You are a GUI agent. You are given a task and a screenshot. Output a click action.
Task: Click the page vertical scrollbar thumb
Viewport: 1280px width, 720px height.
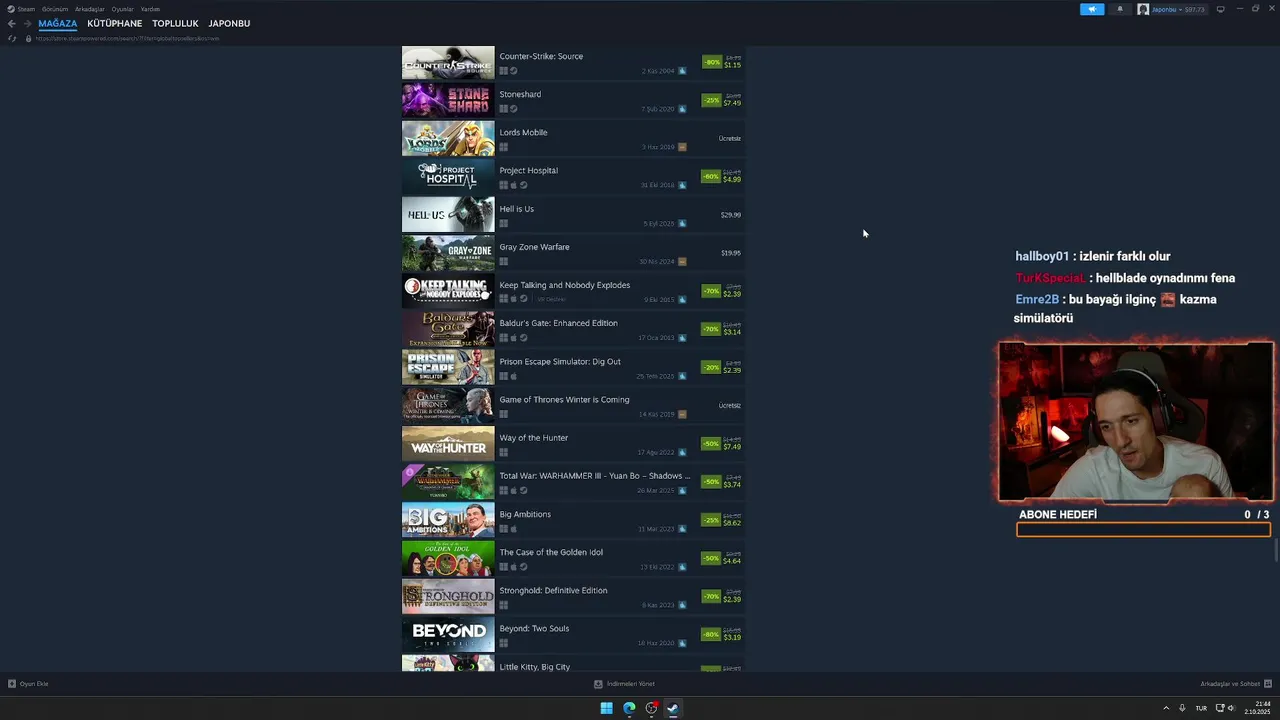click(1276, 551)
